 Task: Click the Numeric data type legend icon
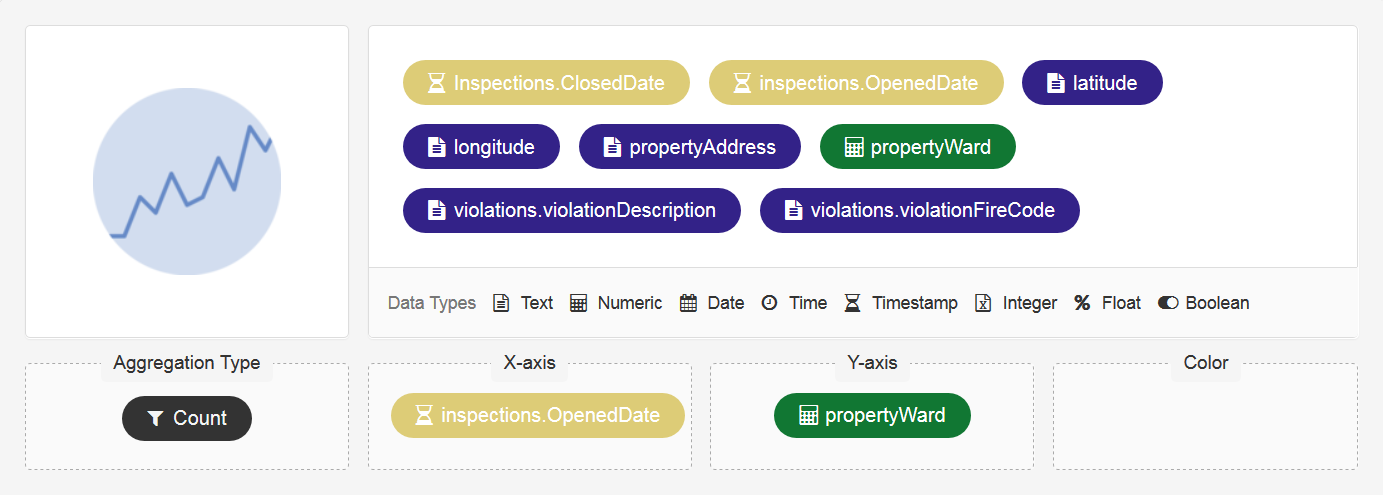pos(578,303)
